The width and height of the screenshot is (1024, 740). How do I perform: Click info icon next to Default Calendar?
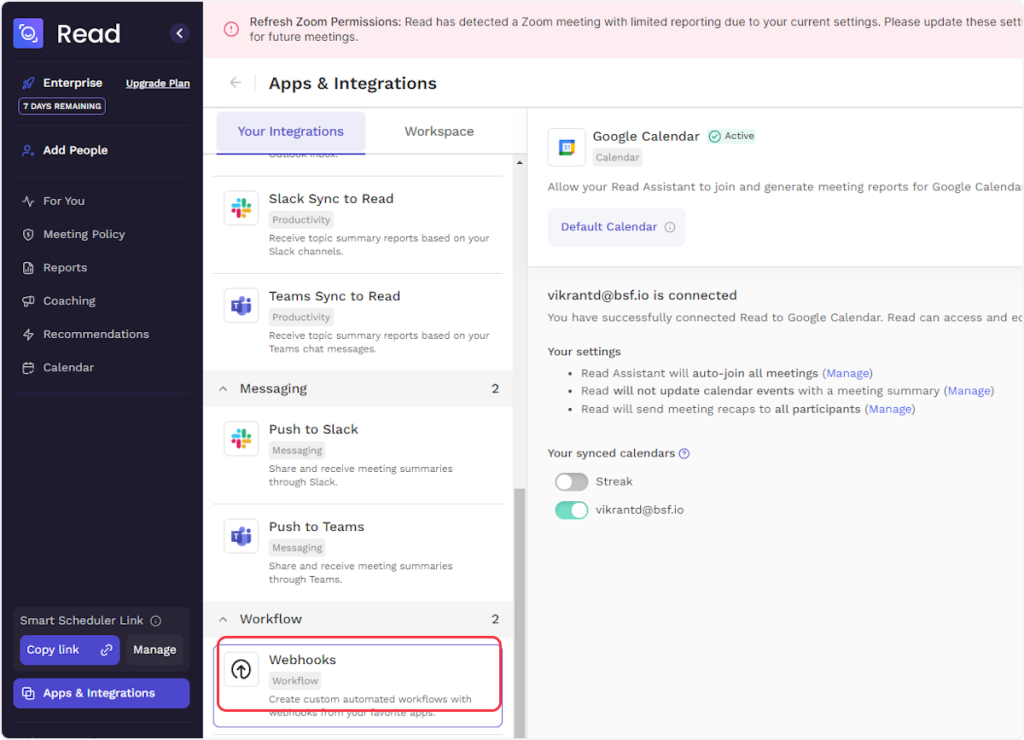point(670,227)
